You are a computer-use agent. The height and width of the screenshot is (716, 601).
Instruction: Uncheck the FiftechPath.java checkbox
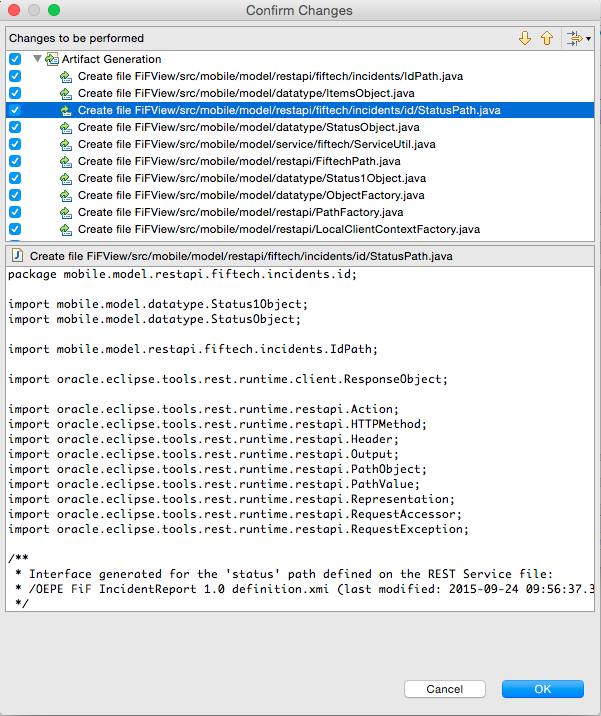tap(15, 161)
